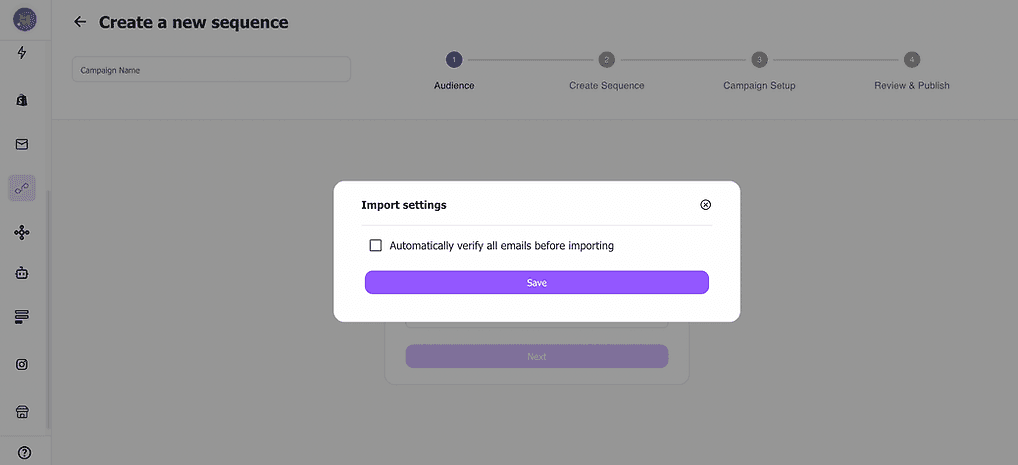Go back using the left arrow

click(80, 21)
